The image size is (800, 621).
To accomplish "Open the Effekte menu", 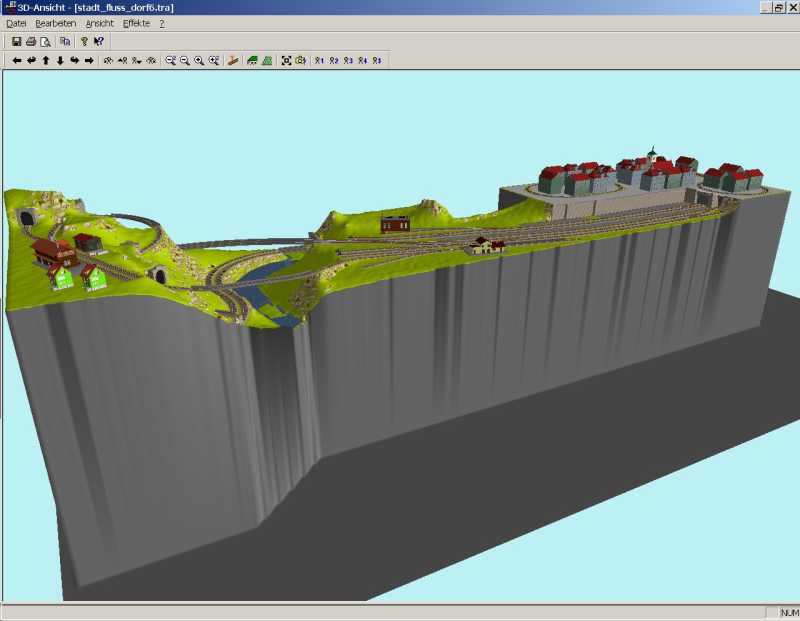I will click(x=136, y=23).
